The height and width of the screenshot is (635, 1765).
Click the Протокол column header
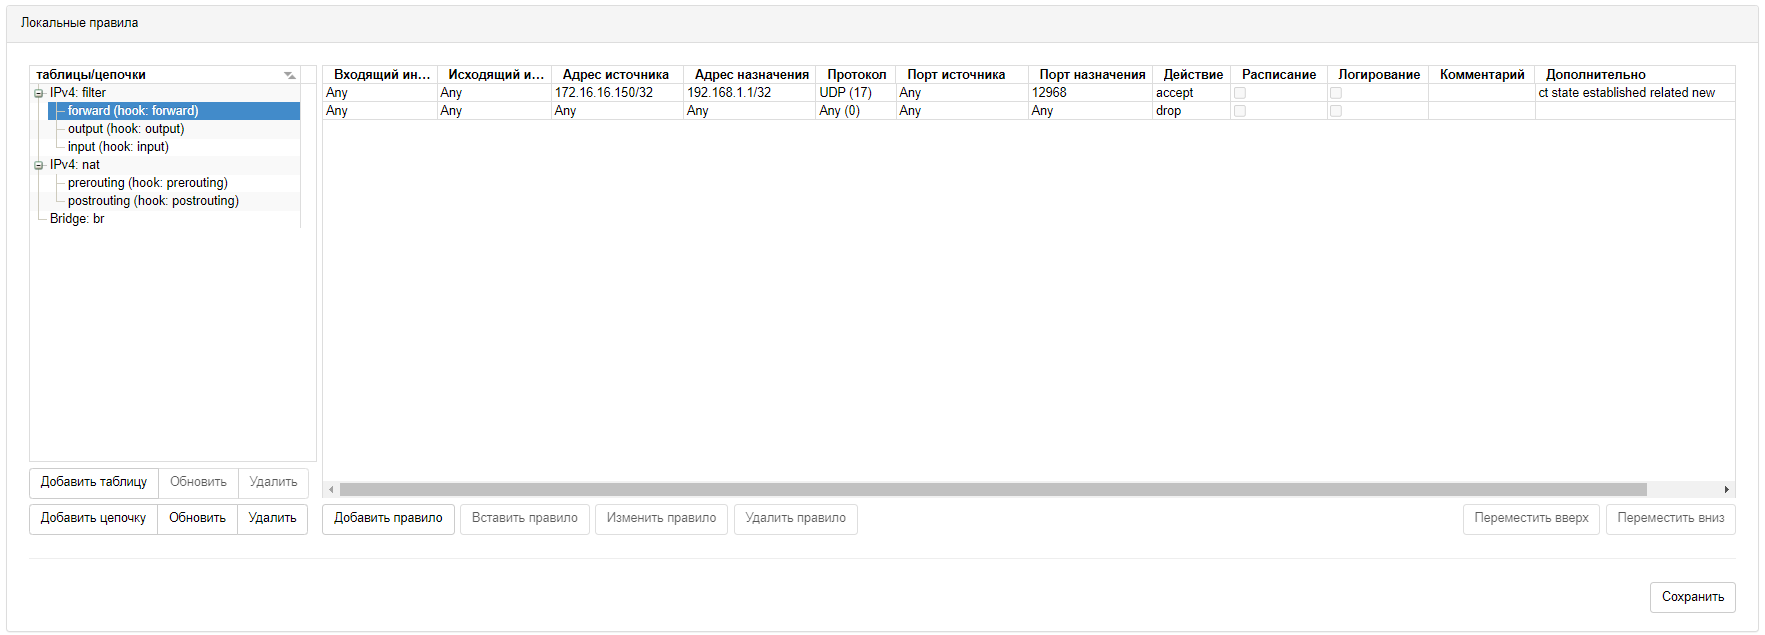(856, 75)
